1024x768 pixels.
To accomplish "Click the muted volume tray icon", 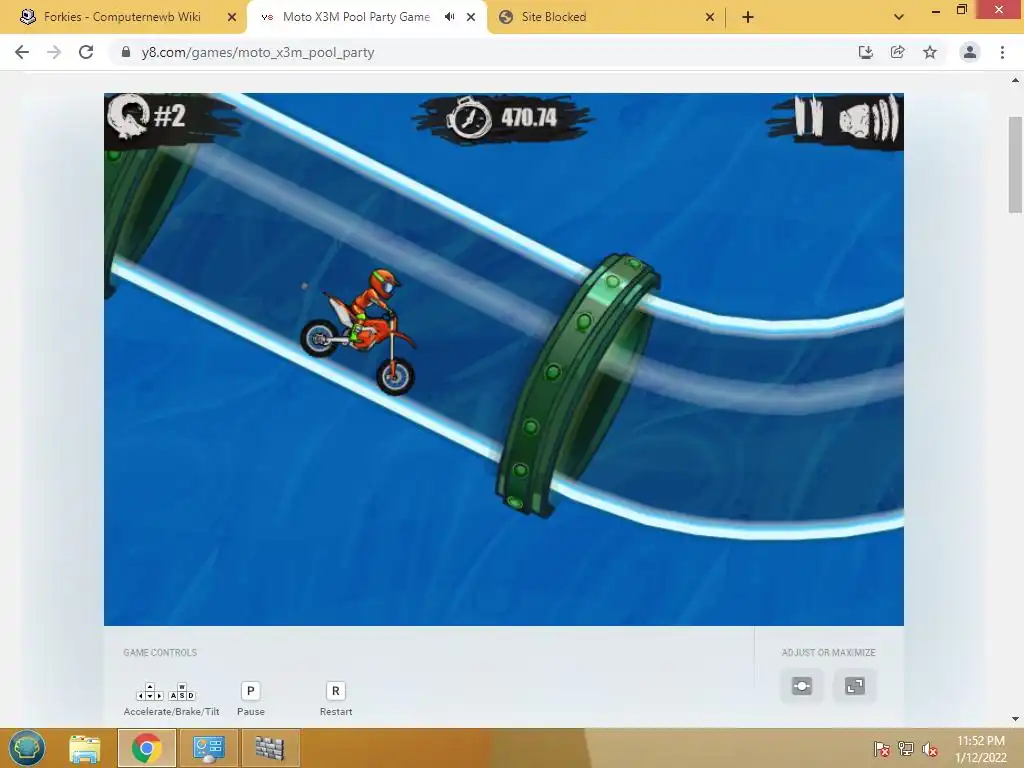I will coord(930,748).
